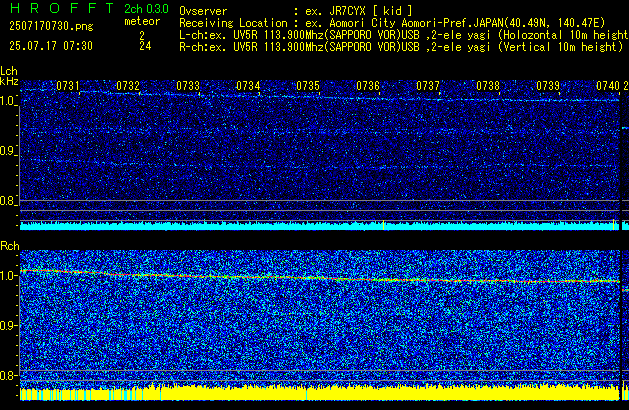Click the 0738 time marker
629x410 pixels.
point(488,86)
